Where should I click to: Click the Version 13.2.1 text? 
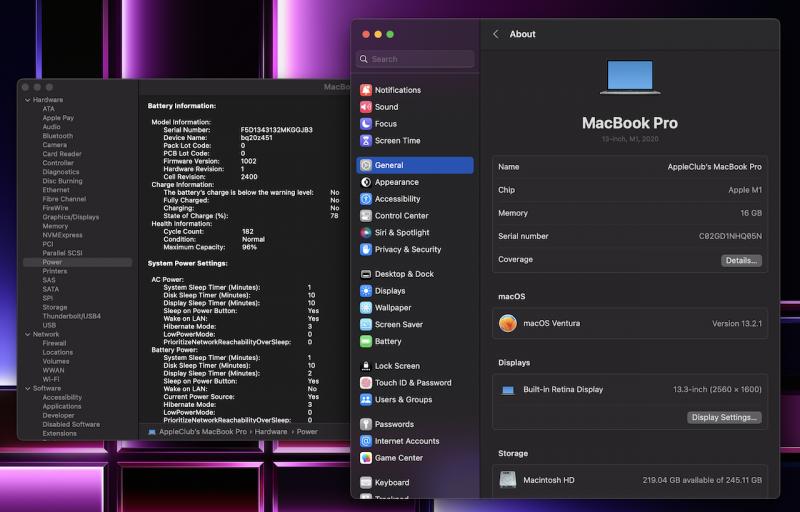coord(737,323)
